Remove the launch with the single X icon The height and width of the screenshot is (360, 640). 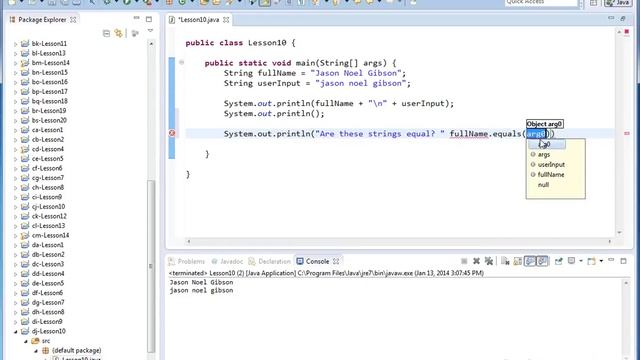click(x=476, y=261)
